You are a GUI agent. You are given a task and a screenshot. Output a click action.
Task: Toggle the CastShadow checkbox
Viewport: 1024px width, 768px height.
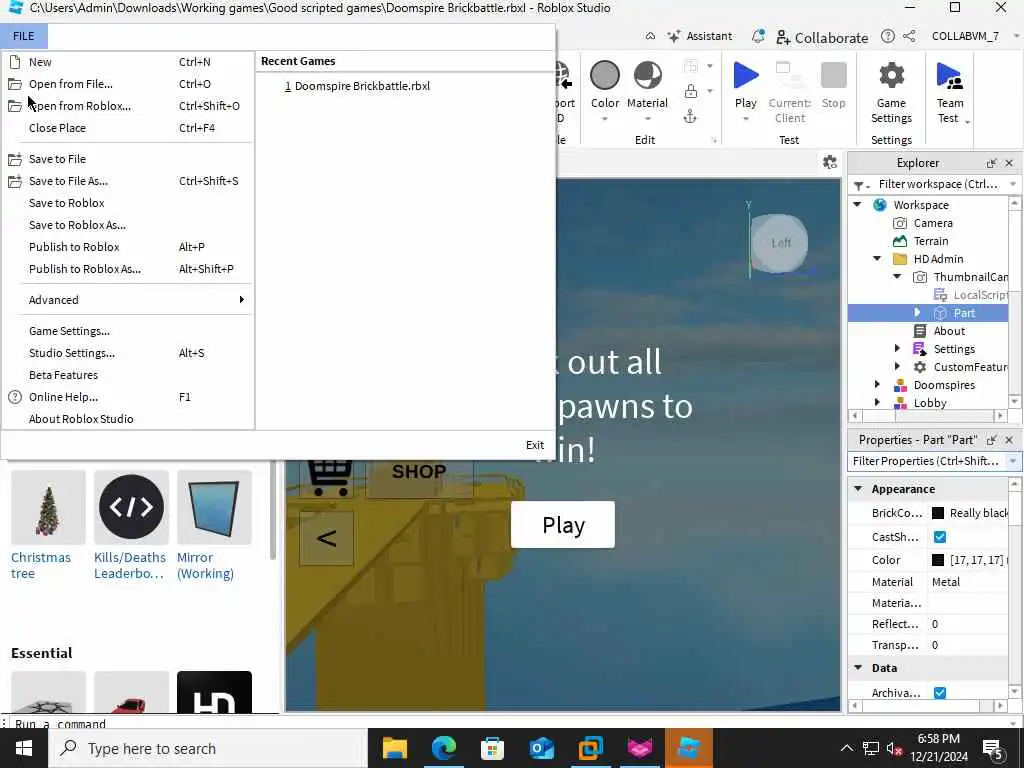coord(940,537)
